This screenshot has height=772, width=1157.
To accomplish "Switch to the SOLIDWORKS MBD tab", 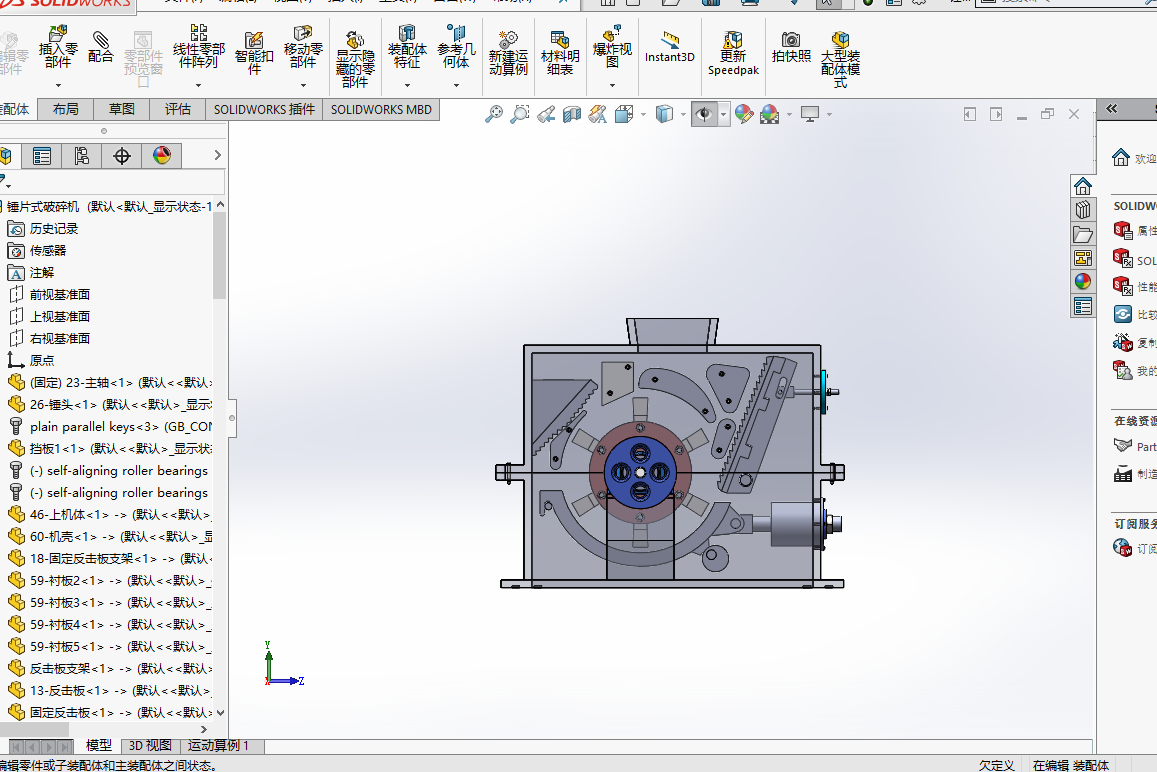I will point(381,109).
